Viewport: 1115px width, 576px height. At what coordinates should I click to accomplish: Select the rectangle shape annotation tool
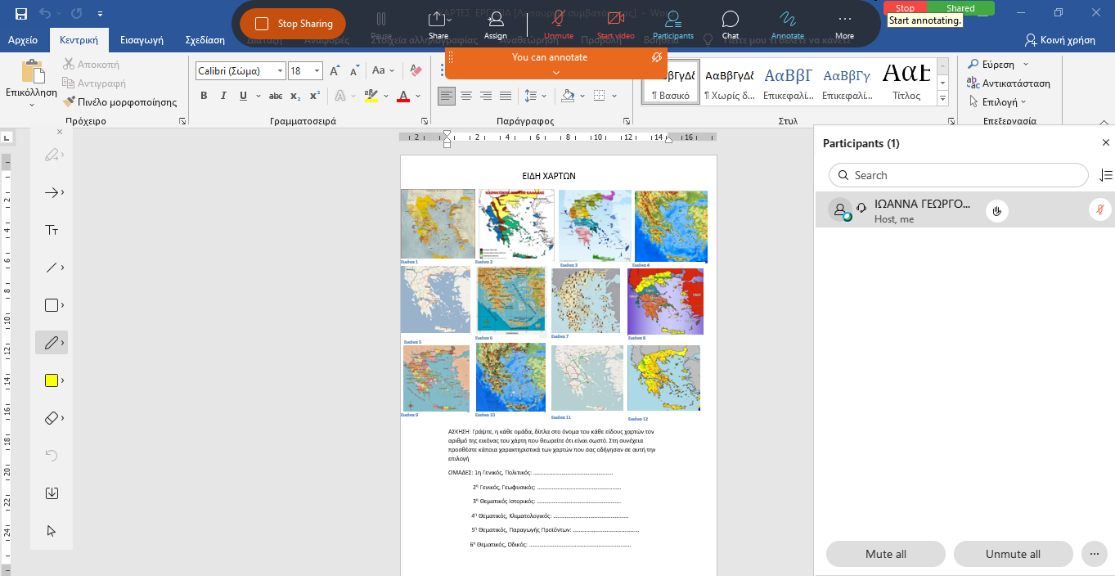pos(51,305)
